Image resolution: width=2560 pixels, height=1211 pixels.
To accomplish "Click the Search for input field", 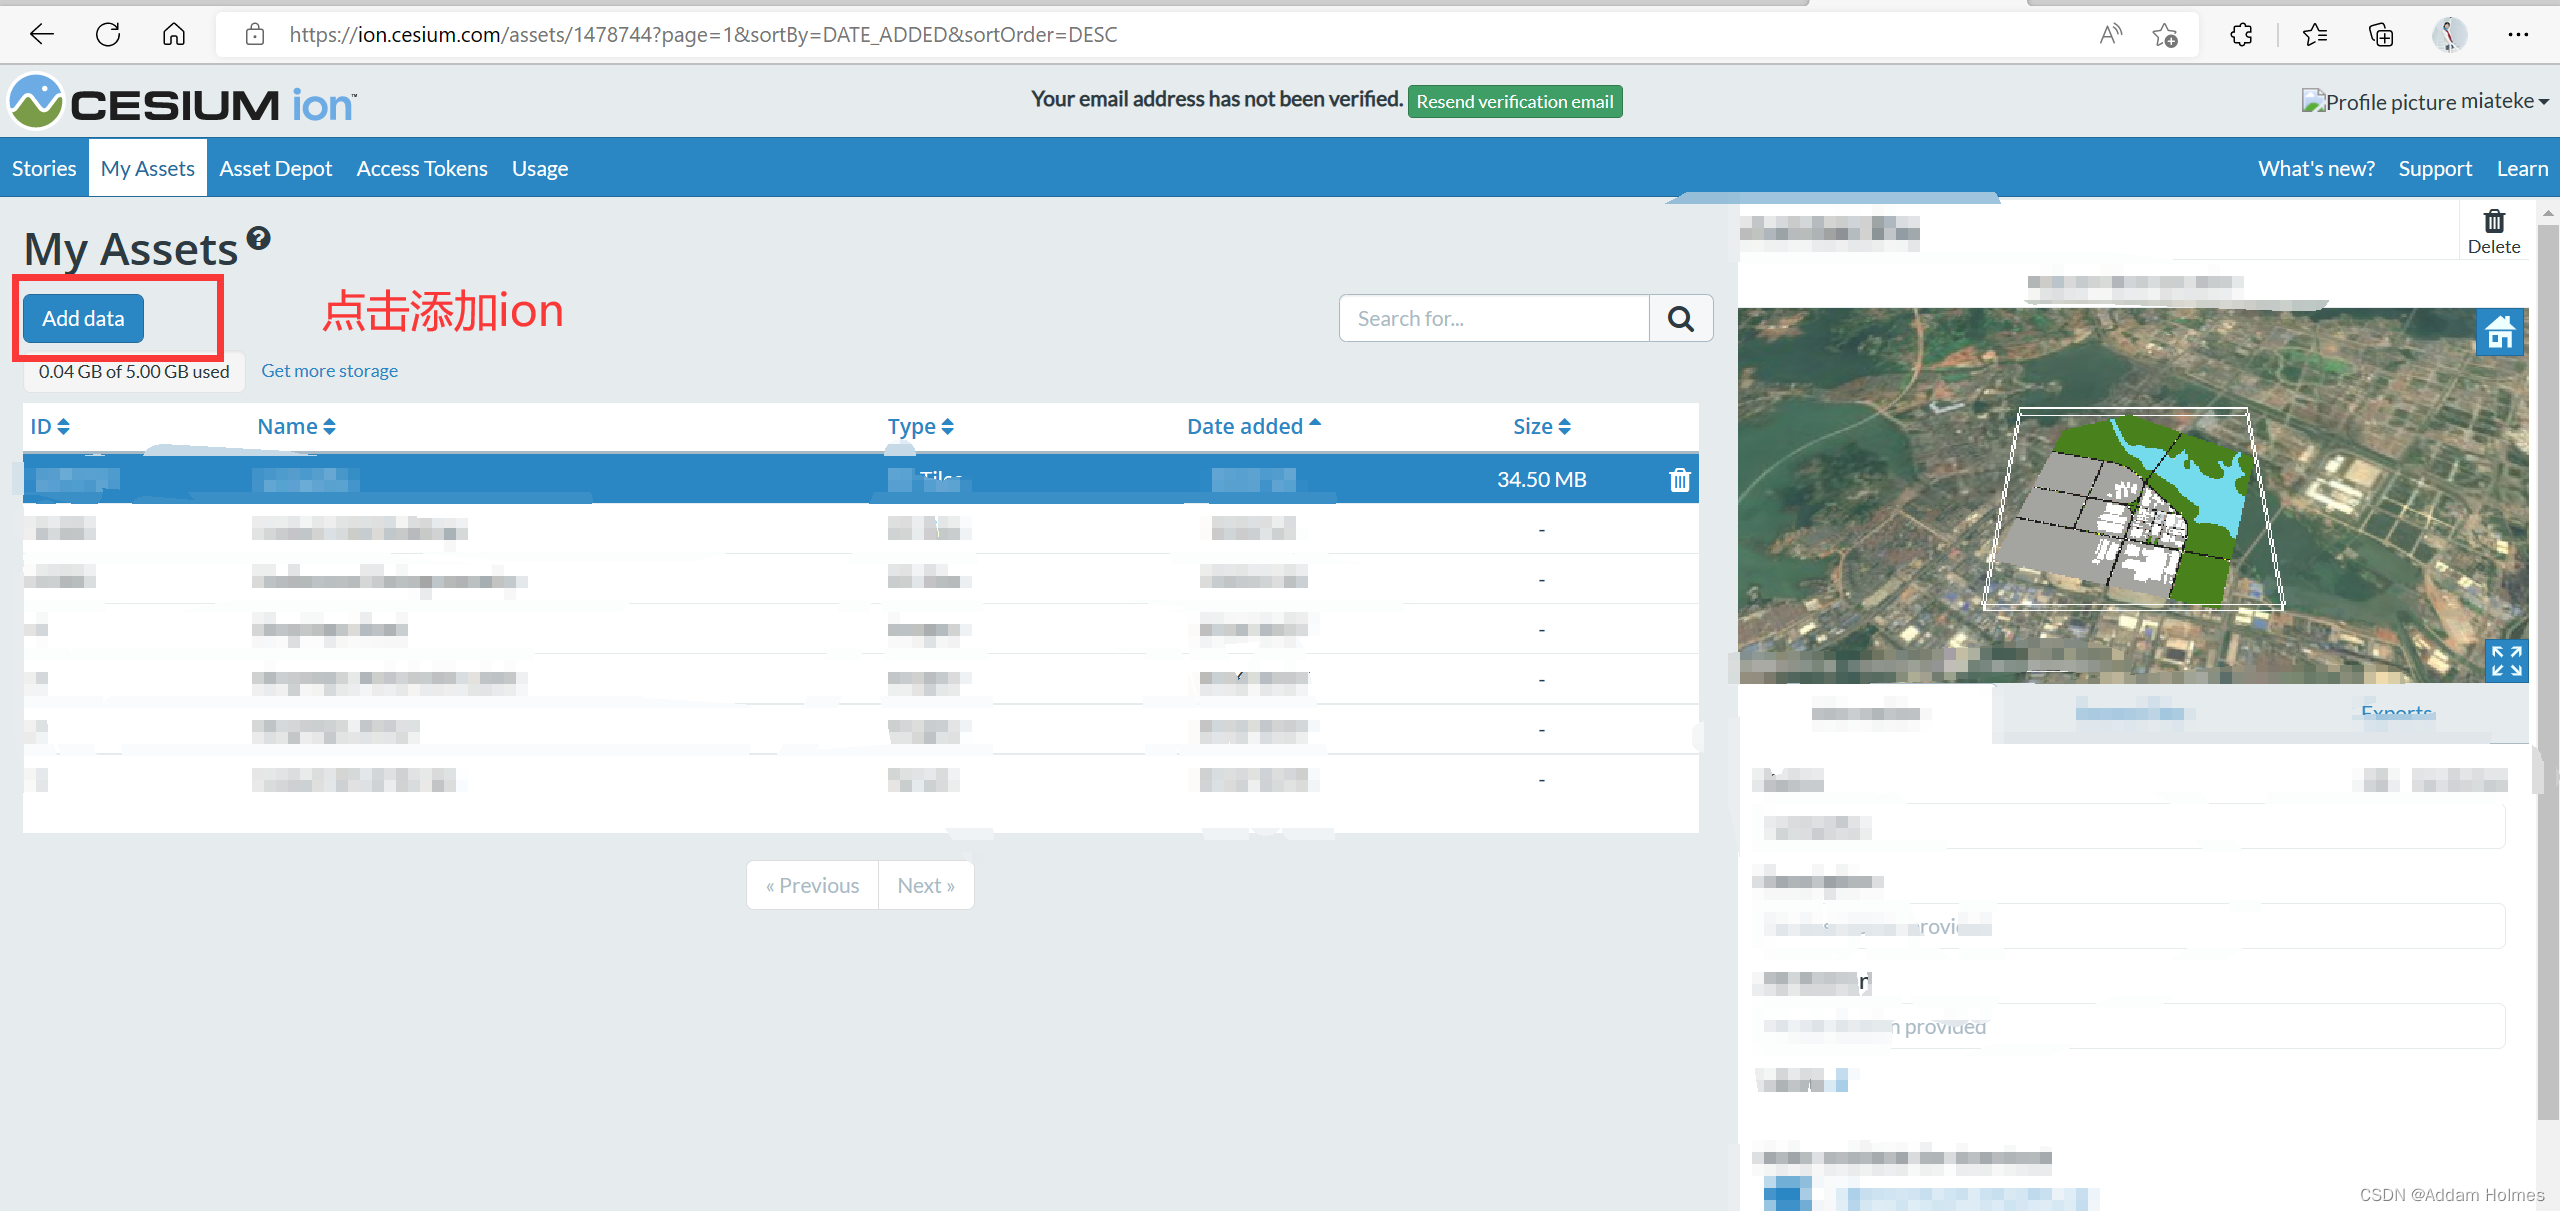I will [1493, 319].
